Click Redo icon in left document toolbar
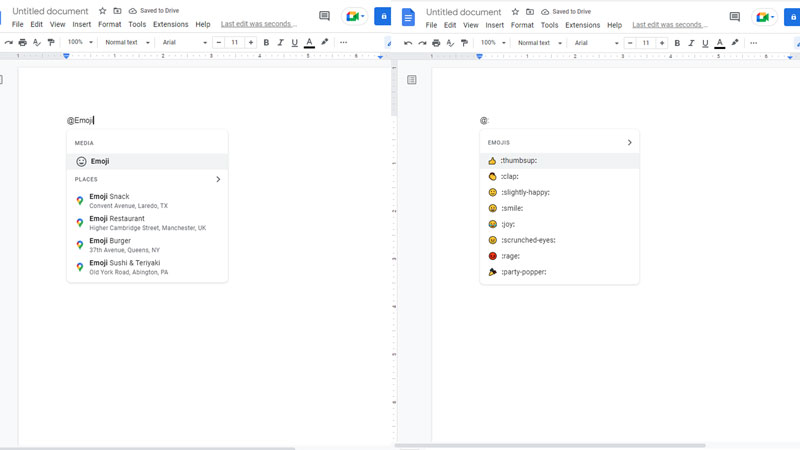 click(8, 42)
